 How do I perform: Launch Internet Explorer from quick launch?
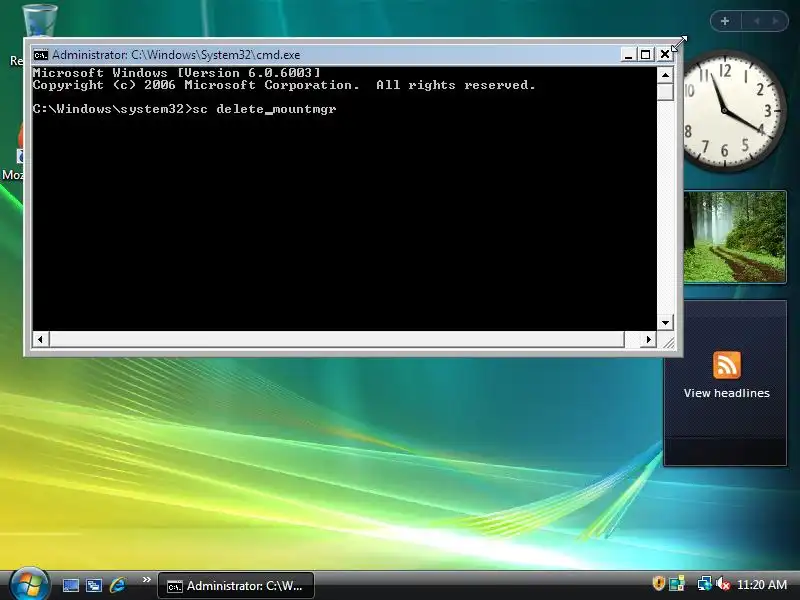[118, 585]
